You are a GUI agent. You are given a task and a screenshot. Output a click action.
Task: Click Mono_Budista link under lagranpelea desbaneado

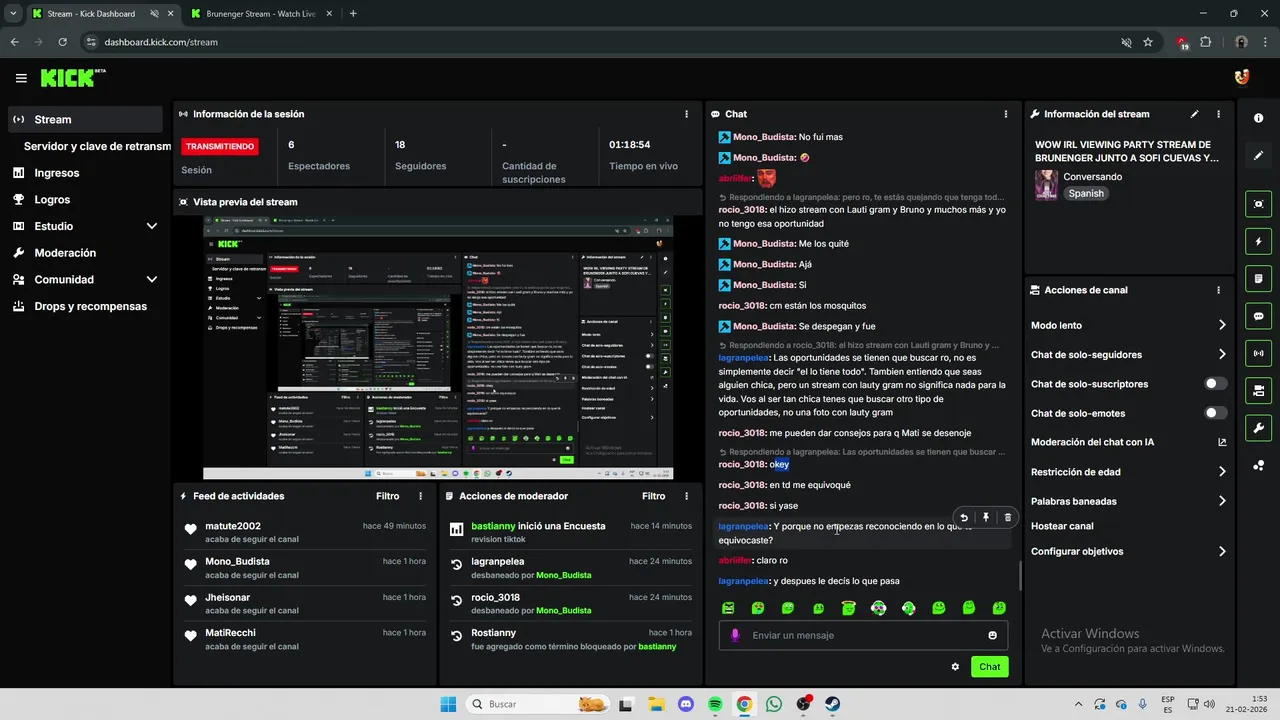tap(563, 576)
